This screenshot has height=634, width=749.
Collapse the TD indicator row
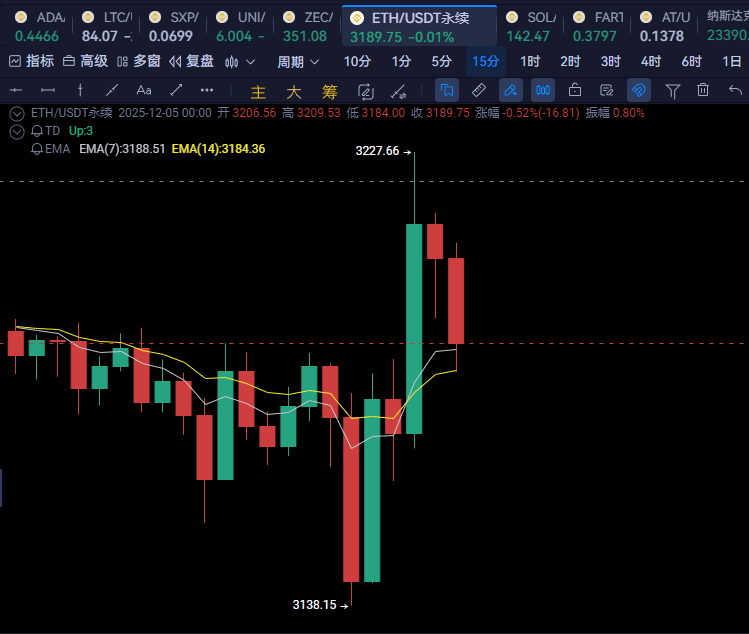click(x=17, y=132)
